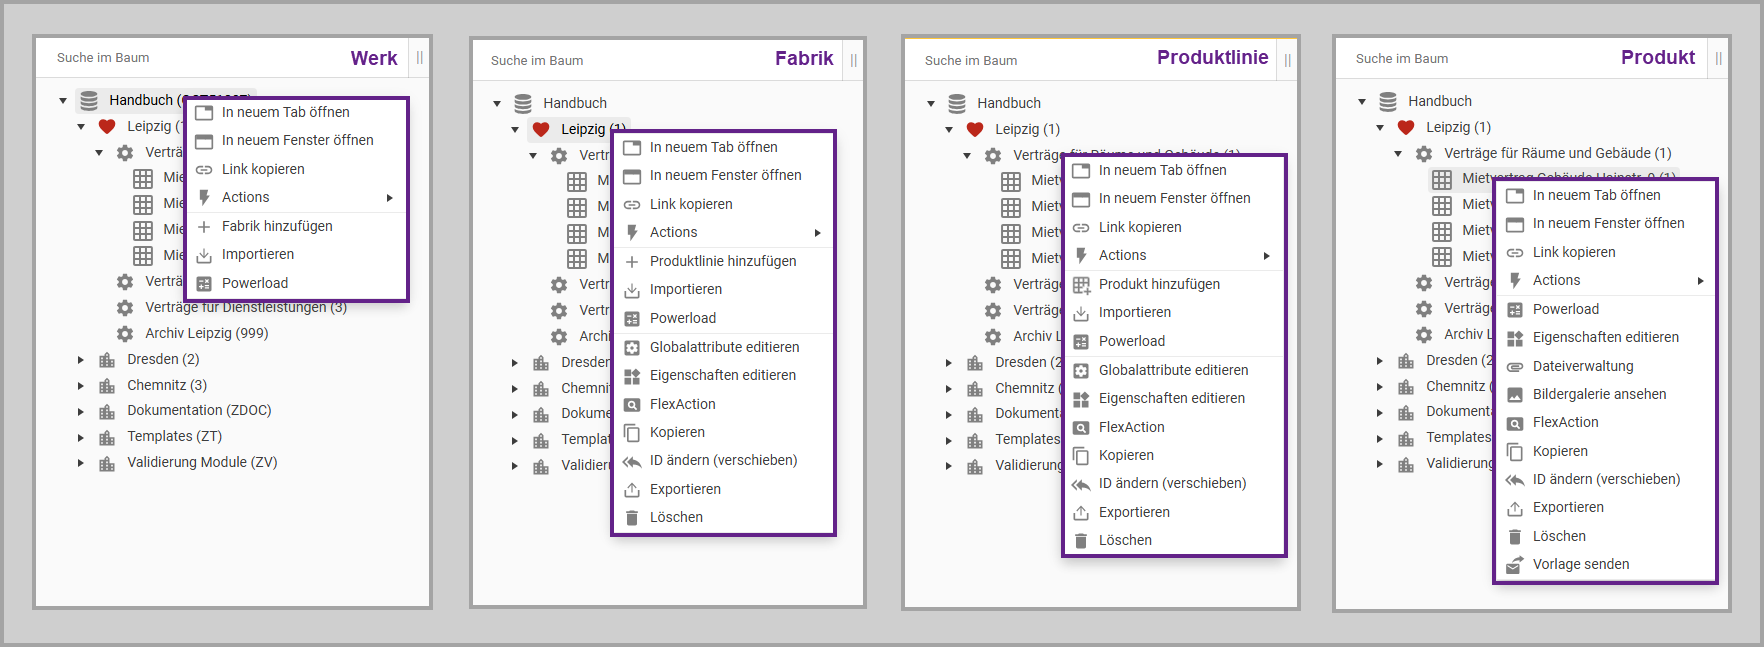
Task: Click the heart icon beside Leipzig in Werk panel
Action: (107, 126)
